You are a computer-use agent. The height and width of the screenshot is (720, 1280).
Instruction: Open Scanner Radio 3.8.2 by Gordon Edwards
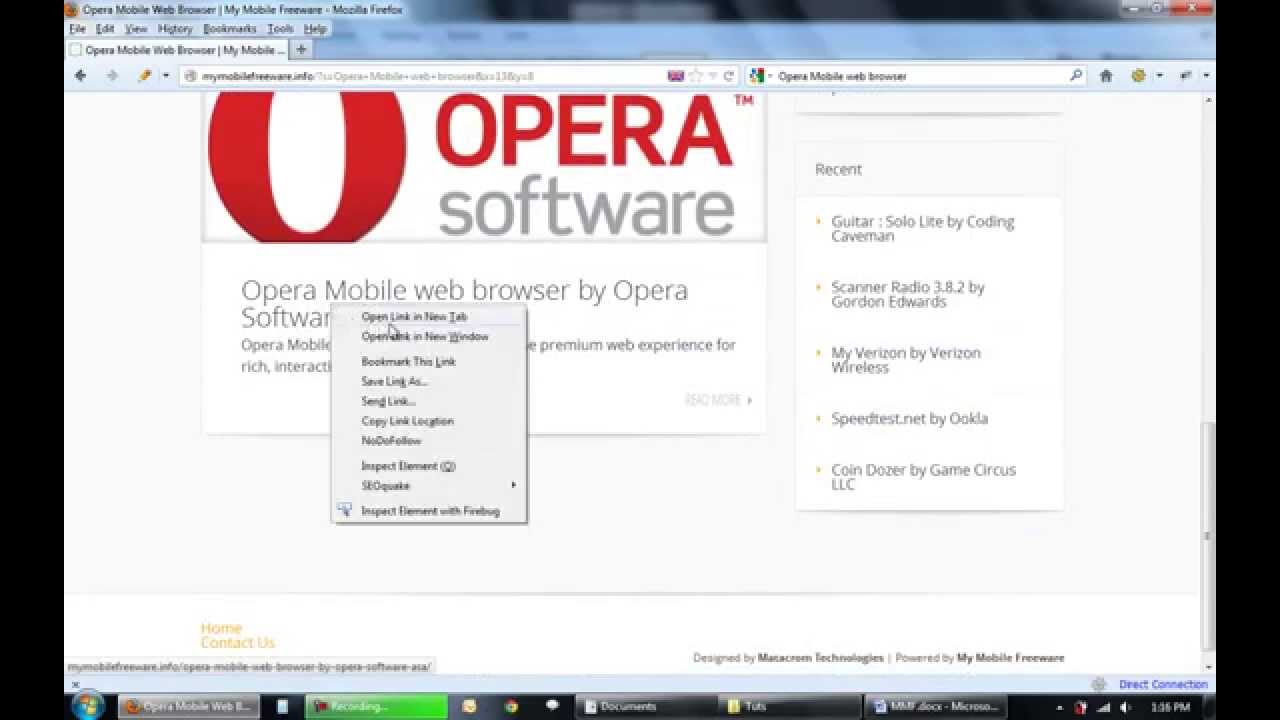(x=907, y=294)
